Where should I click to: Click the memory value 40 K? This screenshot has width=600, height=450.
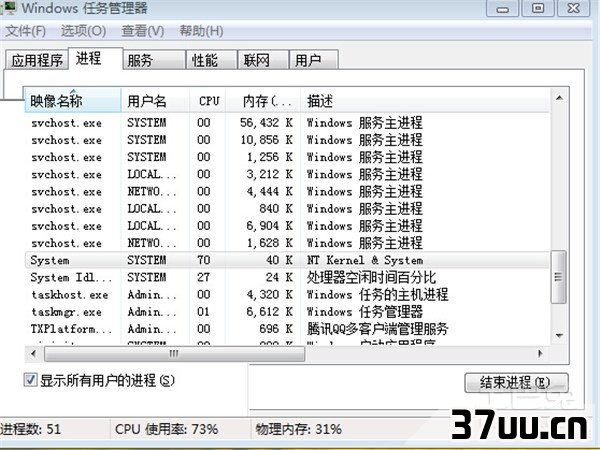[279, 260]
